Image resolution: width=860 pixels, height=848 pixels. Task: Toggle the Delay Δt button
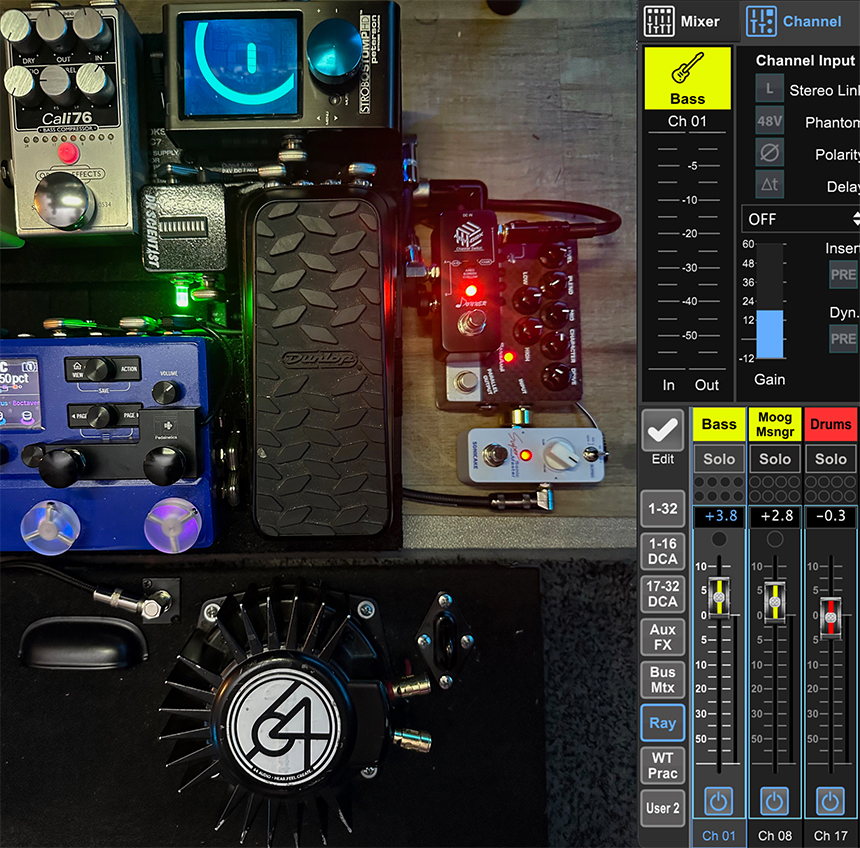[x=769, y=184]
